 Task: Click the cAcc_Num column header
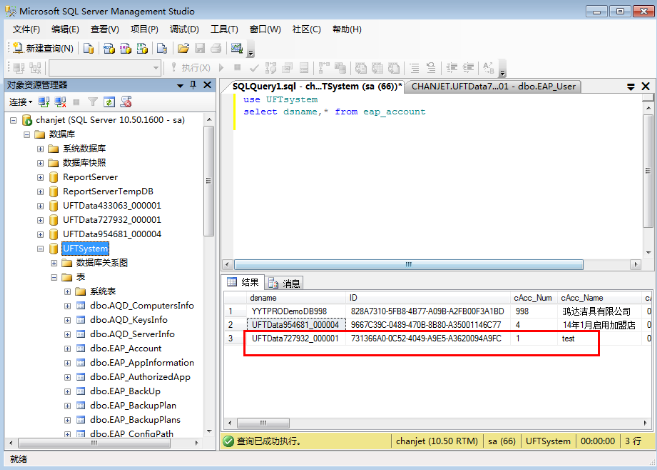click(533, 298)
